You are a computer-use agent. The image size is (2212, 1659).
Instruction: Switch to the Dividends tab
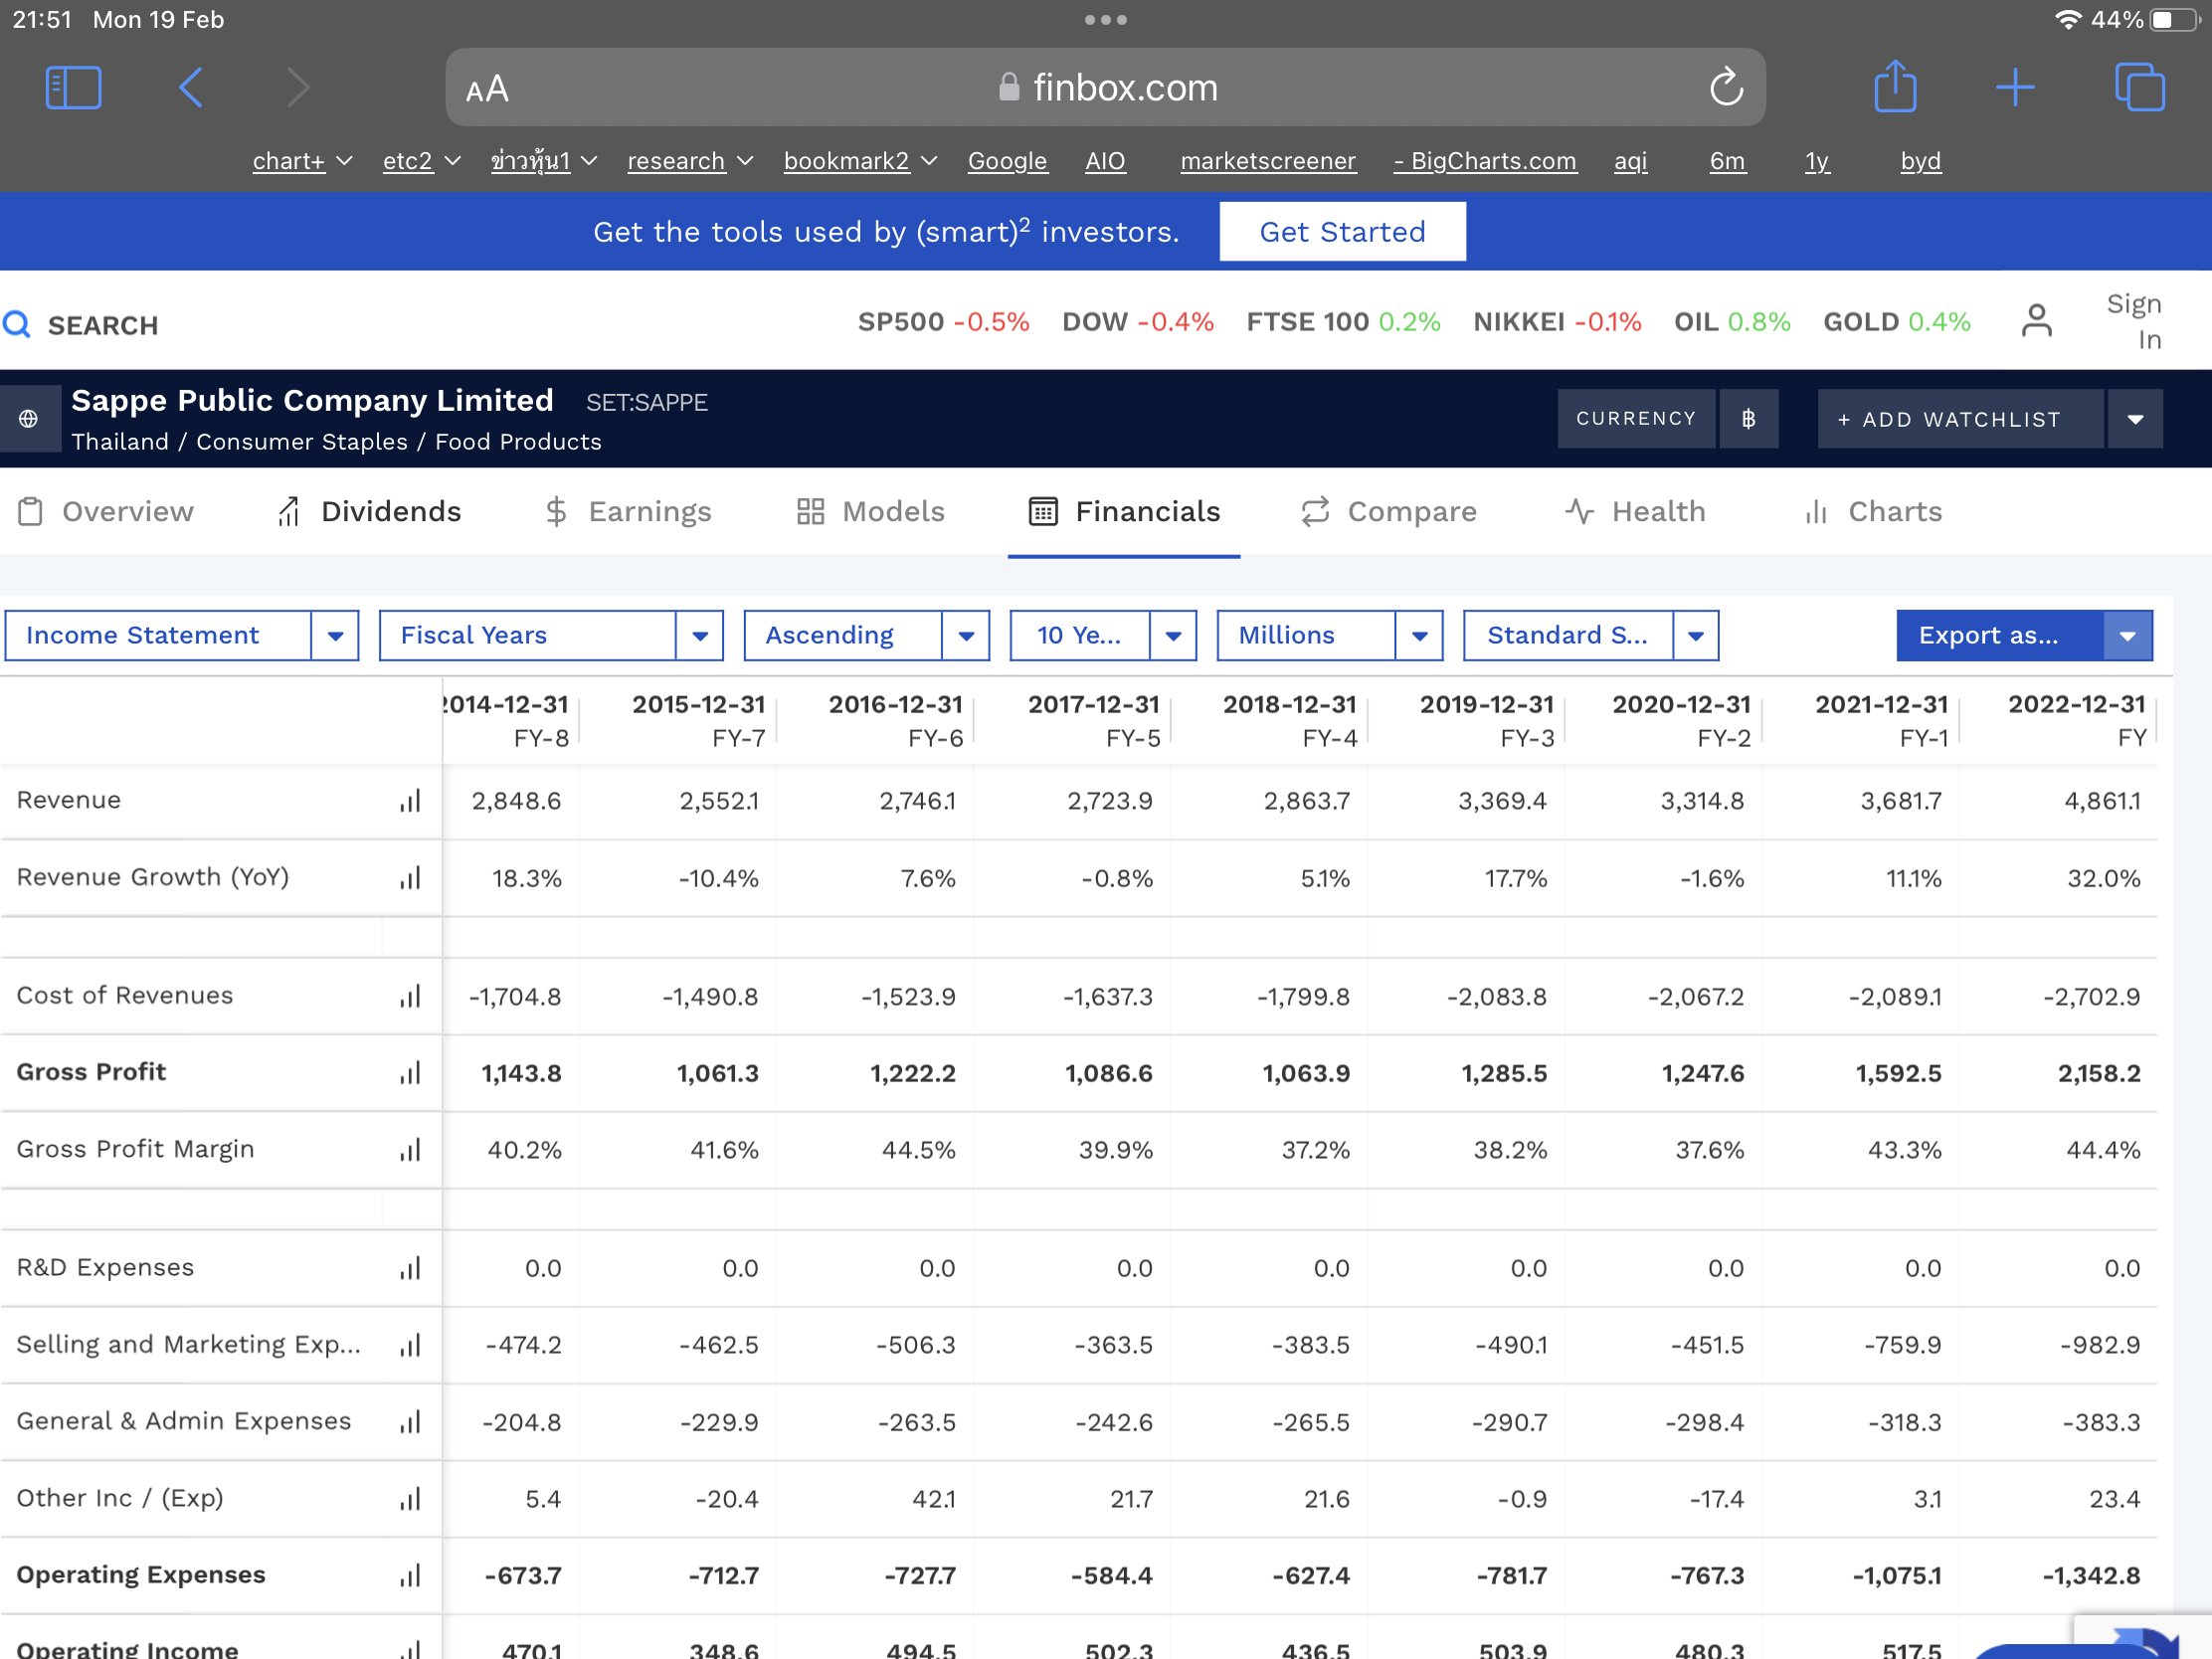pyautogui.click(x=369, y=512)
